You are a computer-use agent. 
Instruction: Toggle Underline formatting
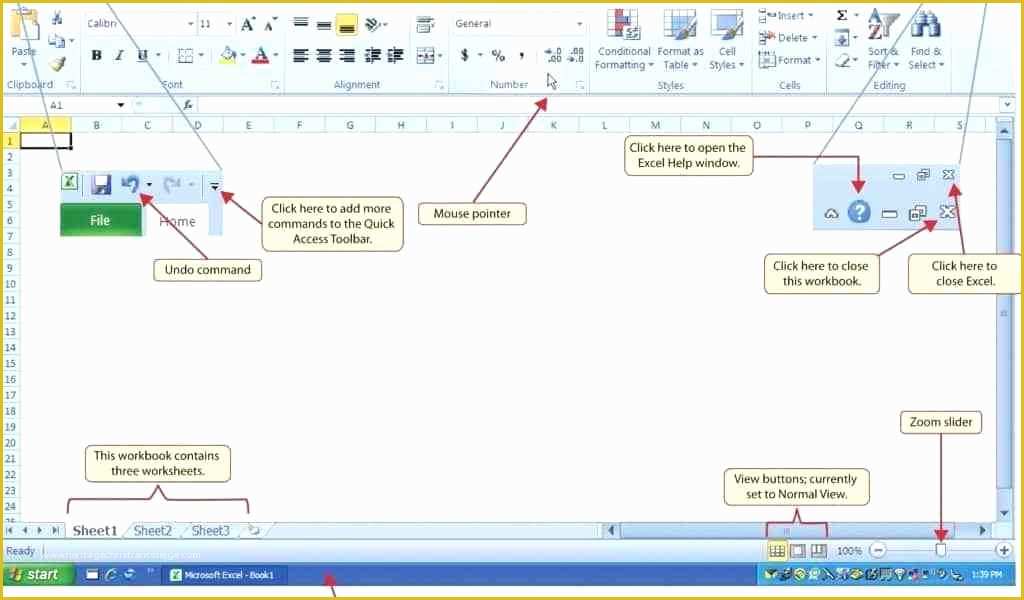142,55
